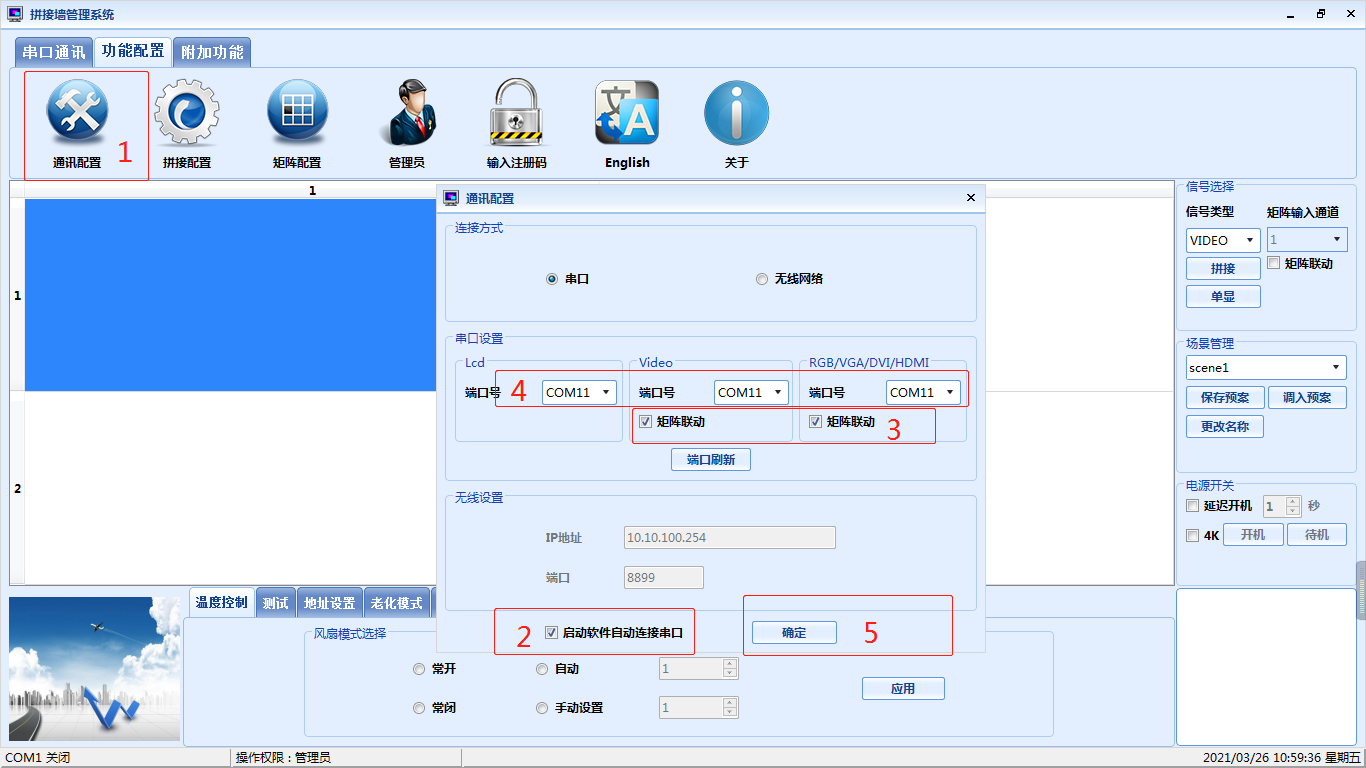Screen dimensions: 1366x768
Task: Uncheck 矩阵联动 under Video section
Action: [646, 422]
